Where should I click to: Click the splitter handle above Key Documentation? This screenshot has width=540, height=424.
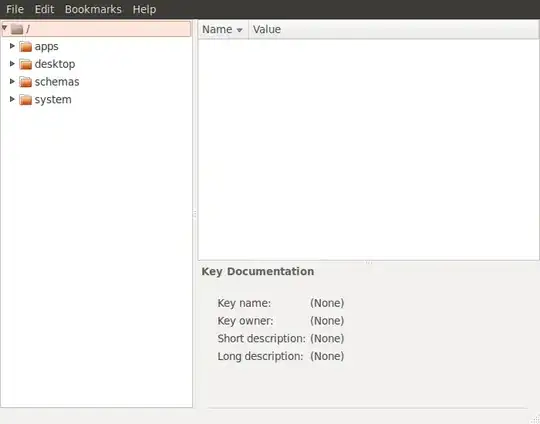point(368,262)
